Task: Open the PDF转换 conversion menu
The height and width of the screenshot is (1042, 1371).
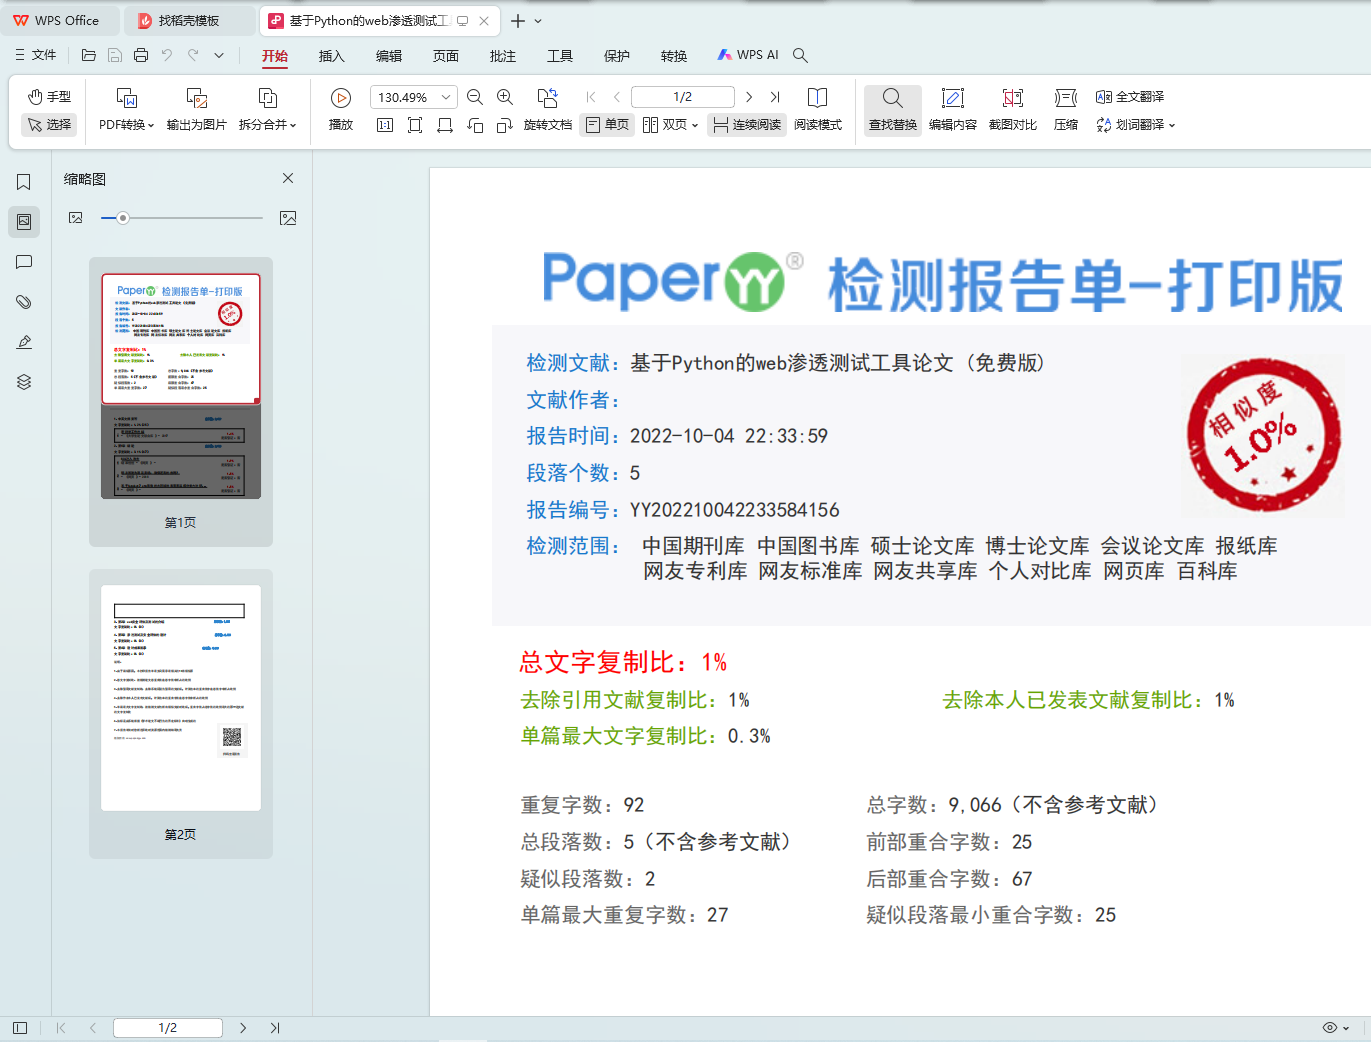Action: click(x=126, y=110)
